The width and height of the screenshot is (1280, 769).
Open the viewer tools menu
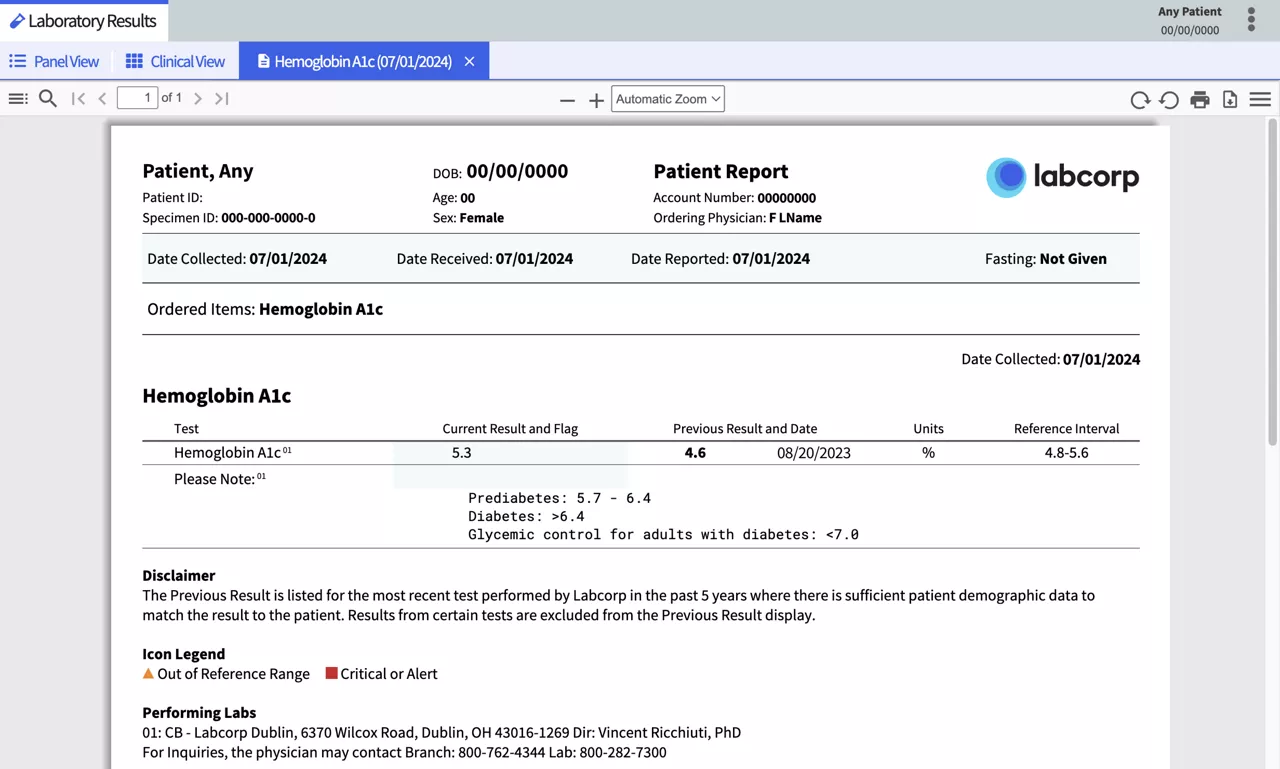1259,99
